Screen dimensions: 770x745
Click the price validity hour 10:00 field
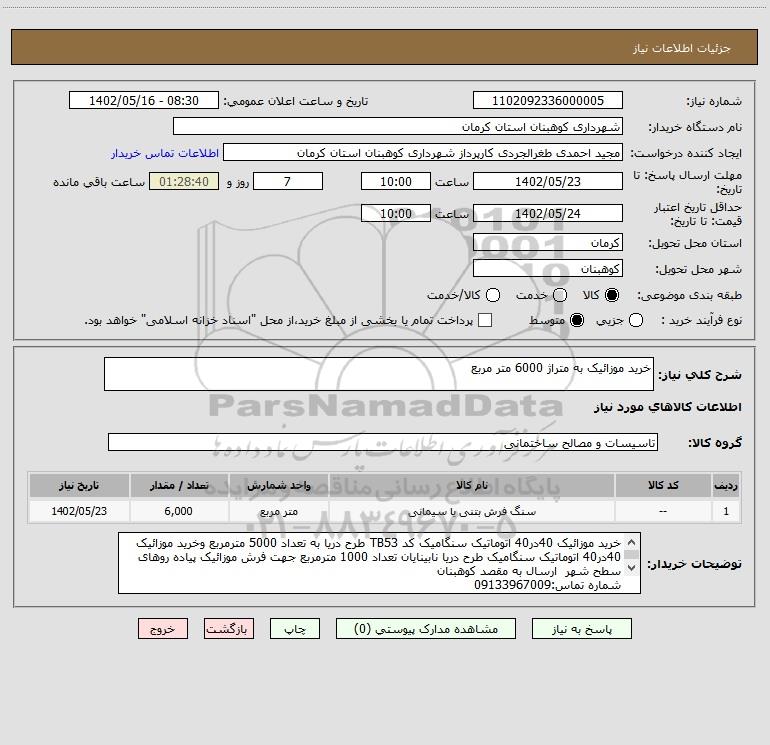396,214
